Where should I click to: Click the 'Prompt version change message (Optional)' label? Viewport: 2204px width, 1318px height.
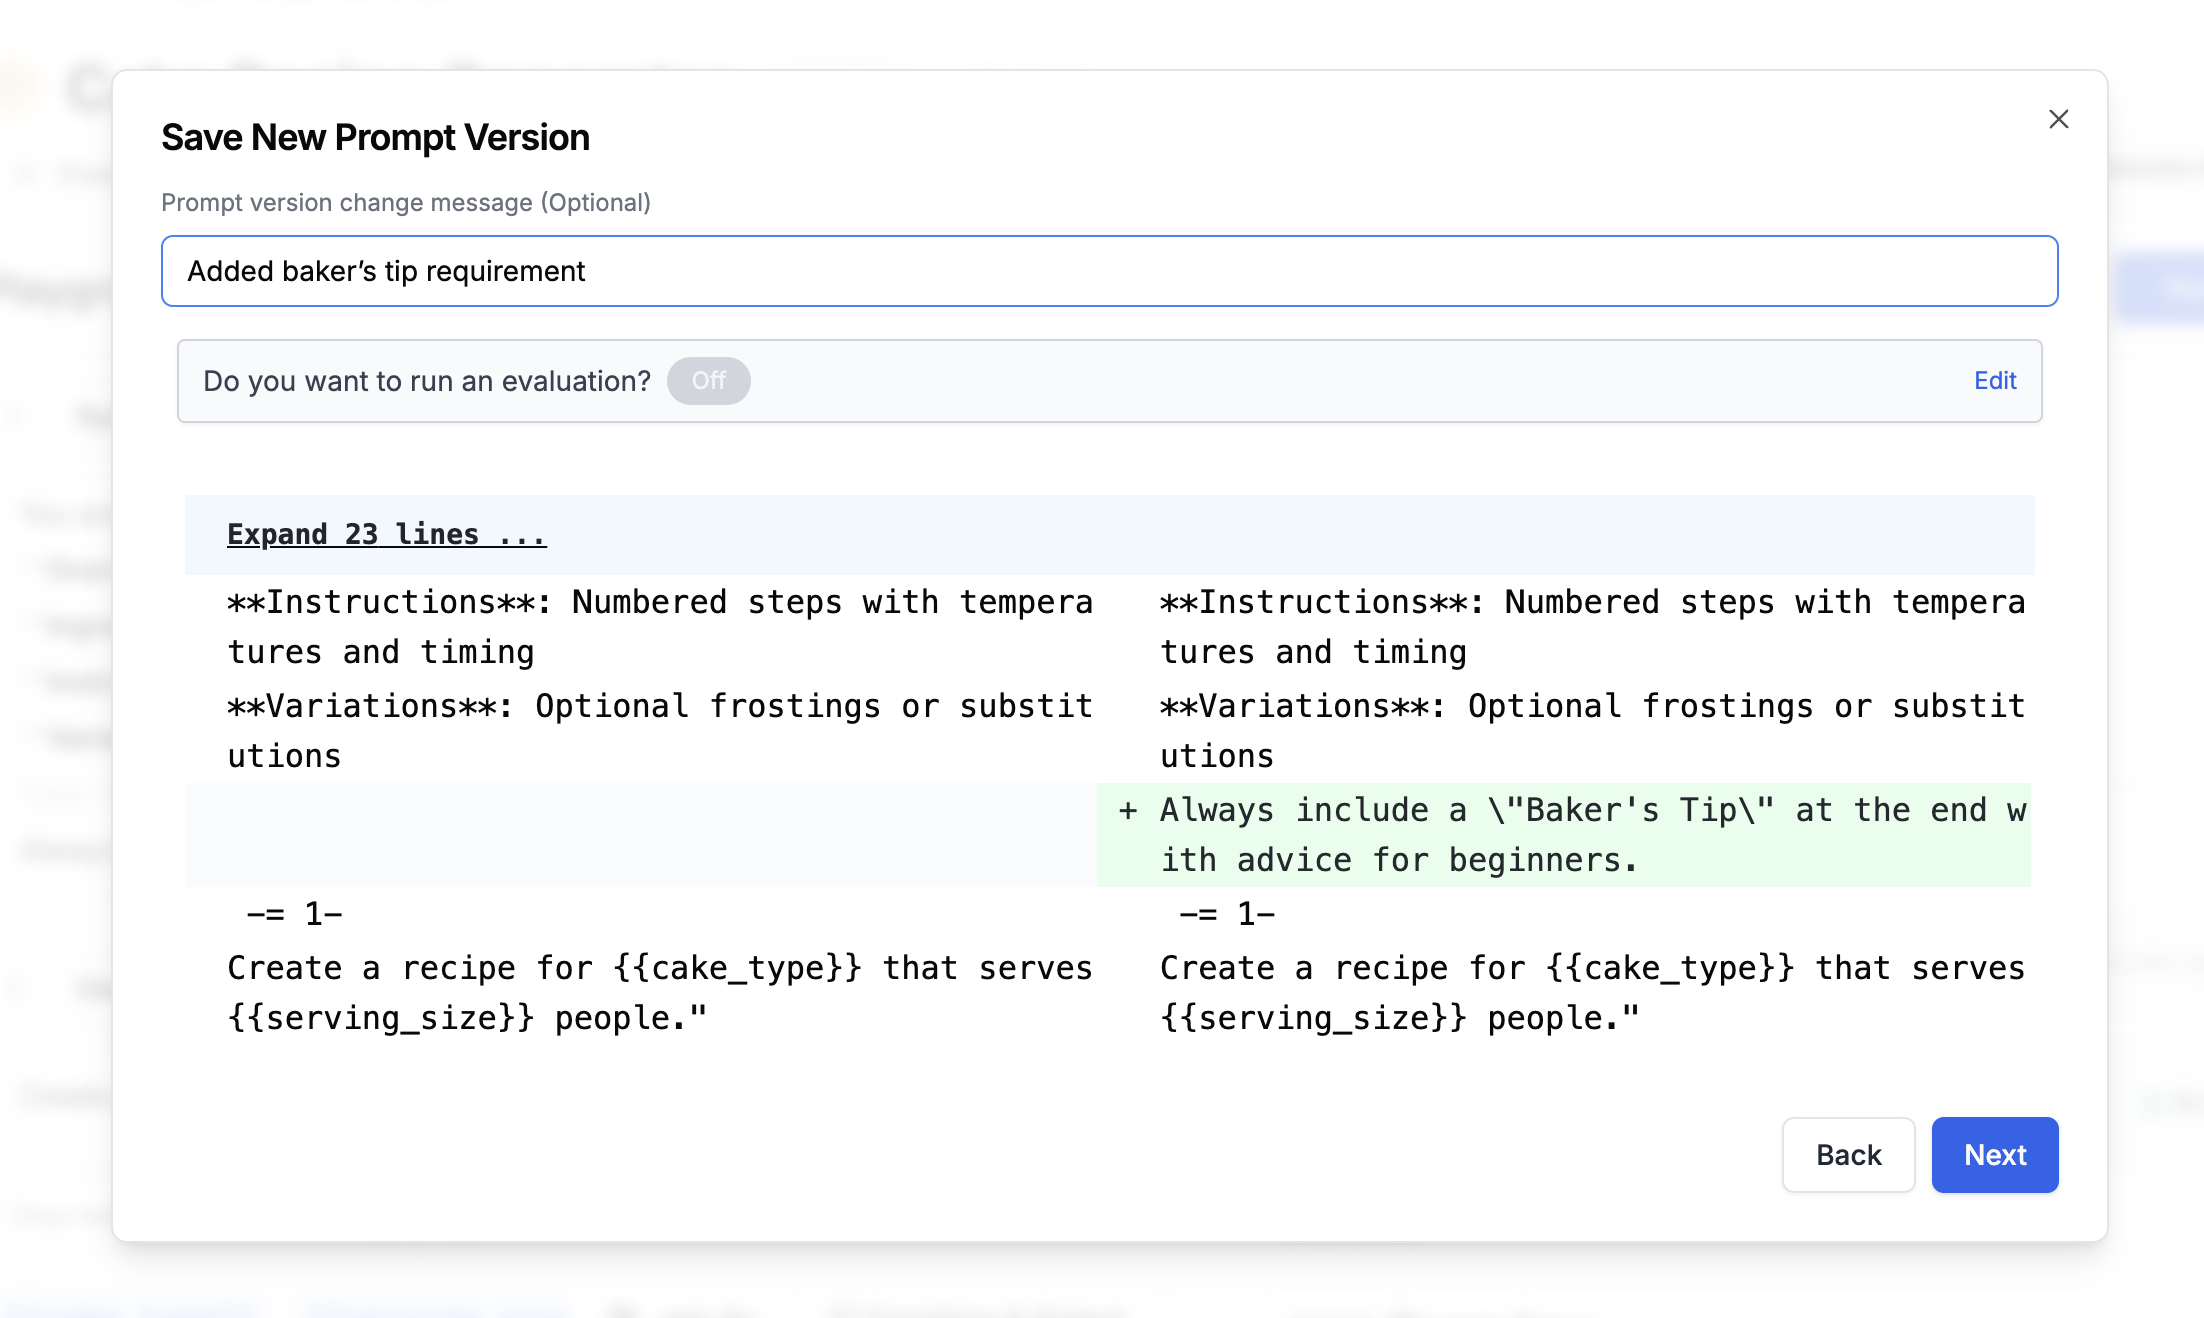(x=405, y=203)
